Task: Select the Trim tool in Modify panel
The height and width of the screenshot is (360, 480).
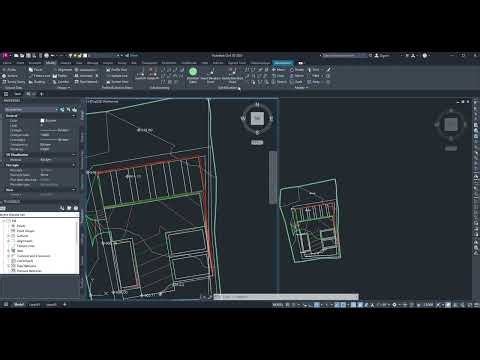Action: pyautogui.click(x=313, y=70)
